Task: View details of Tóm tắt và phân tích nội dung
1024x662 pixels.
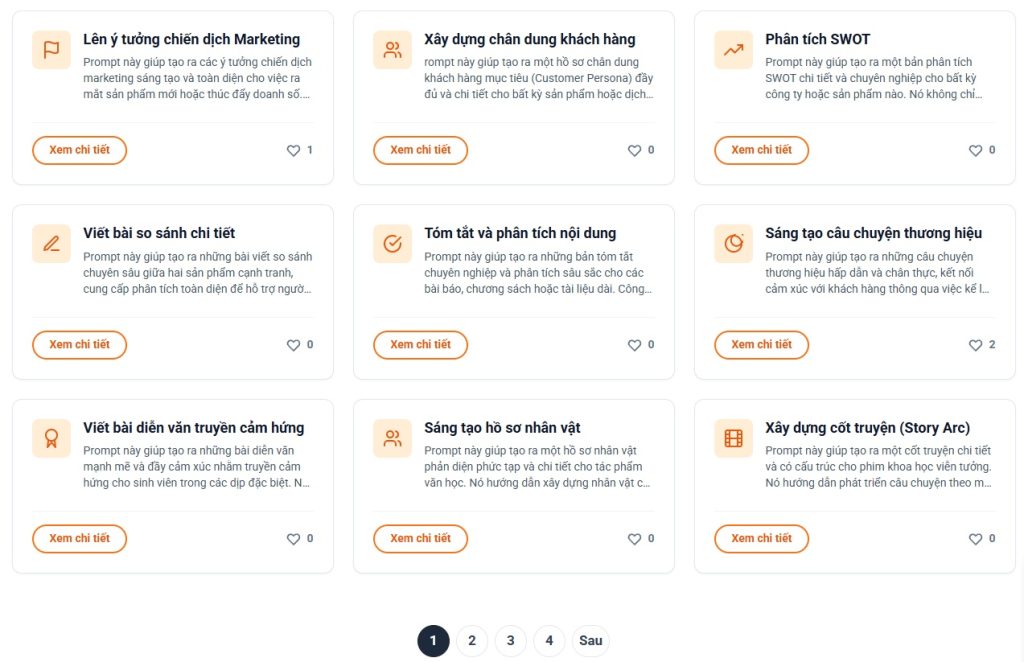Action: 421,345
